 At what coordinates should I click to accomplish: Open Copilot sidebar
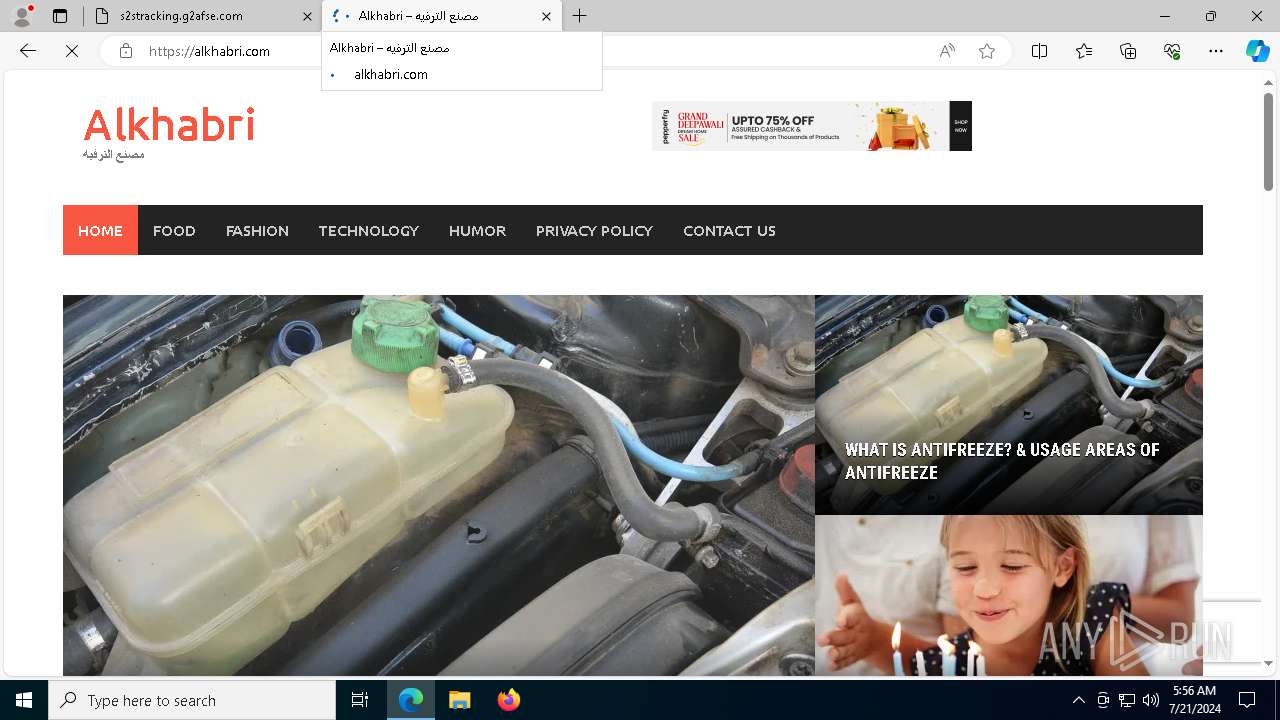coord(1258,51)
